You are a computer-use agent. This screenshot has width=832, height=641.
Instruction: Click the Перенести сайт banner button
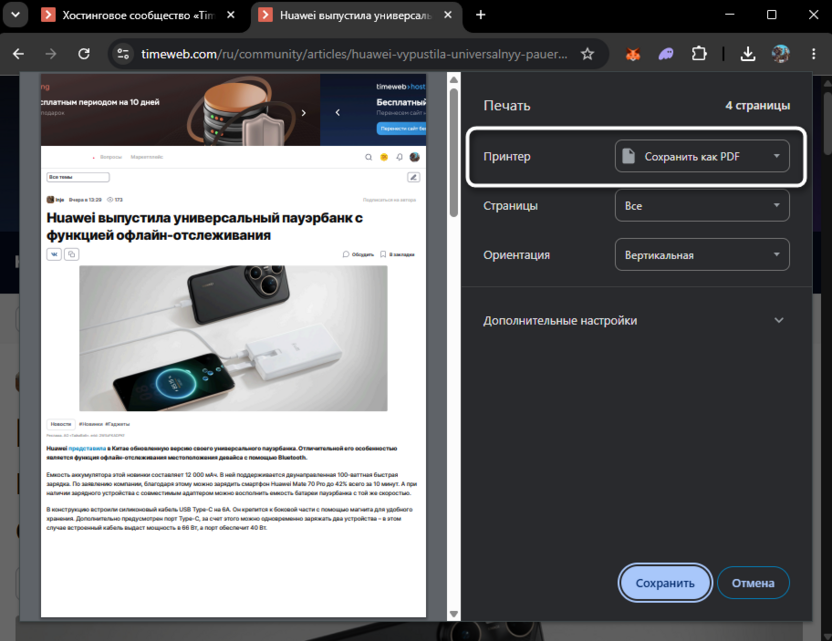coord(402,128)
